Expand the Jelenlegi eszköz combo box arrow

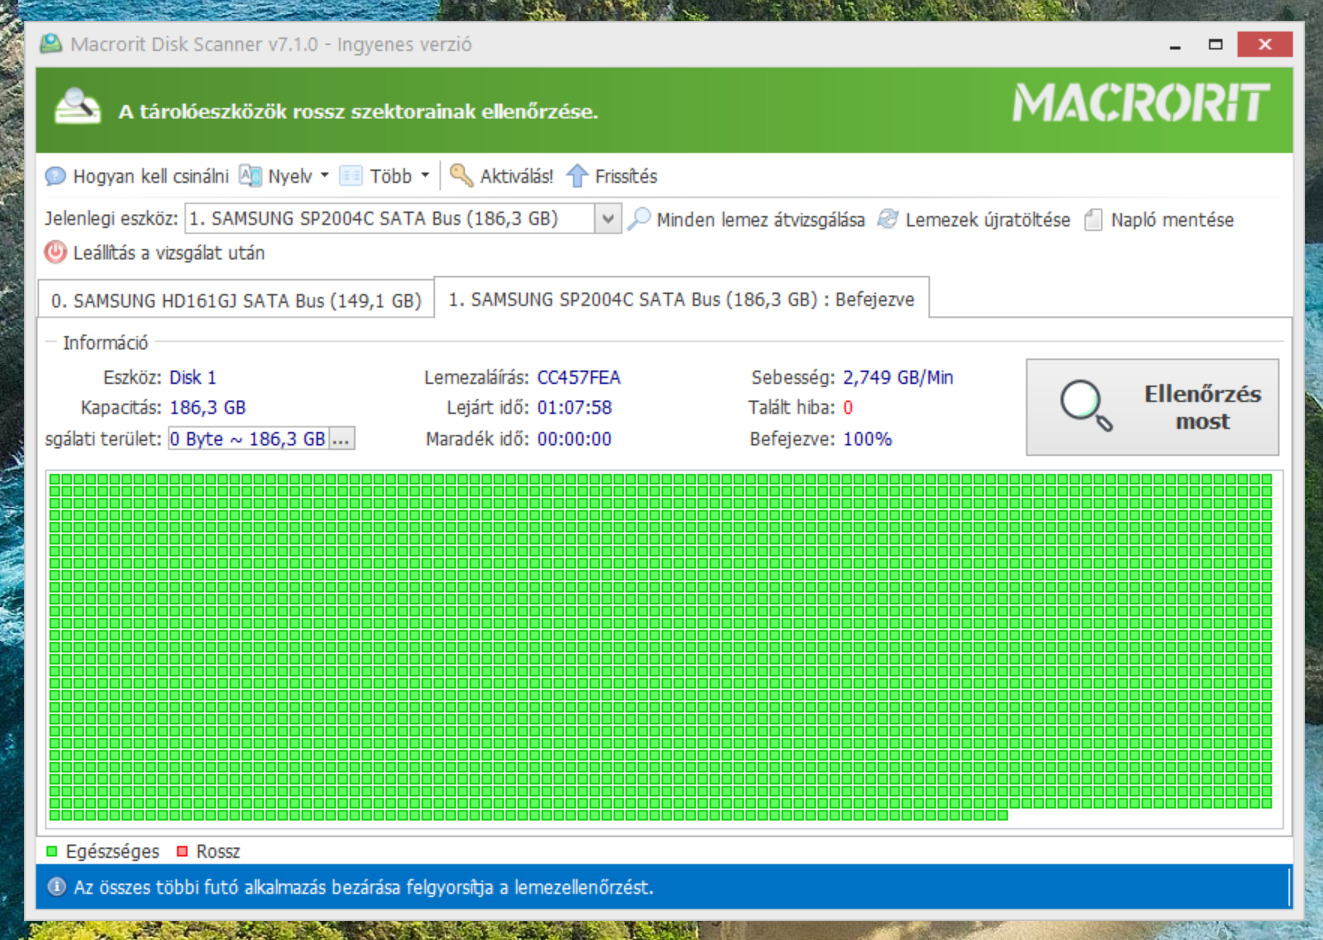coord(608,218)
